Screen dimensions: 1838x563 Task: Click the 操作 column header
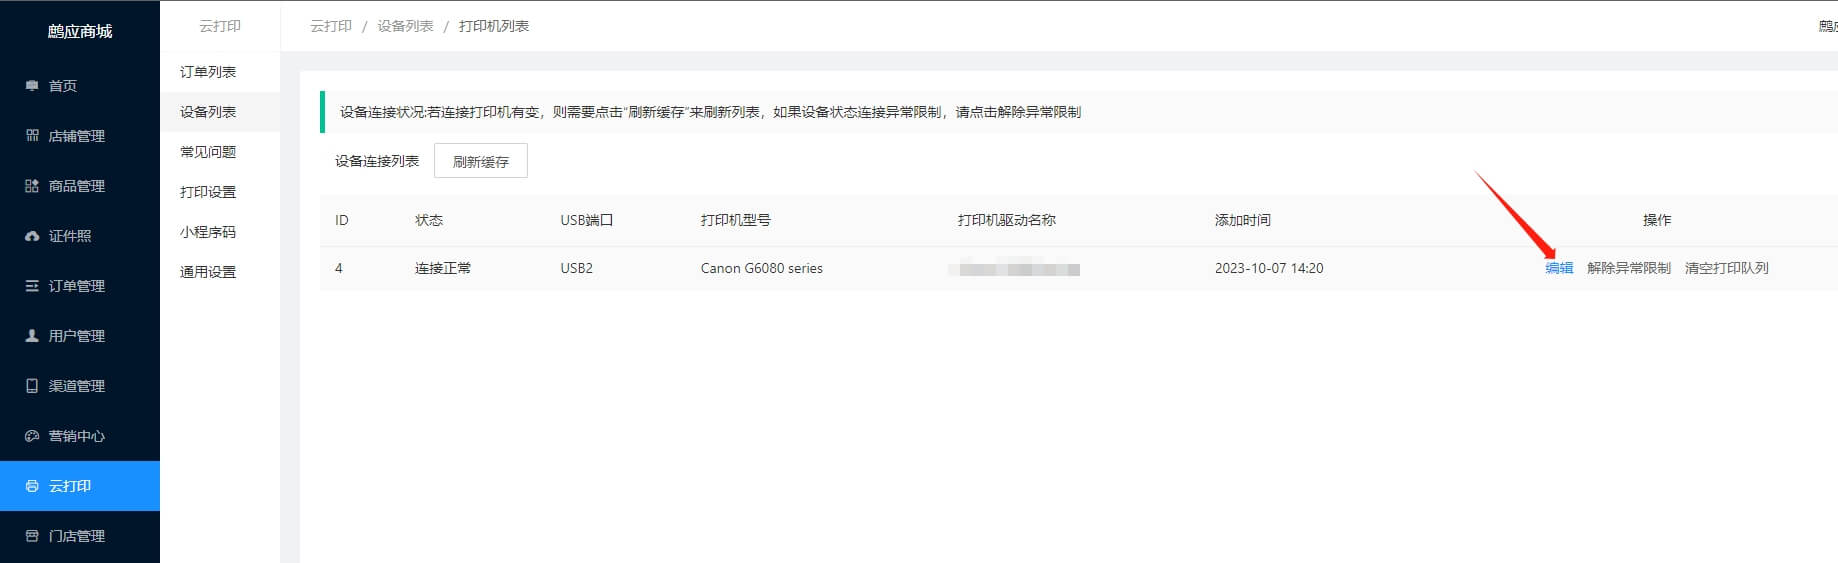click(1657, 220)
